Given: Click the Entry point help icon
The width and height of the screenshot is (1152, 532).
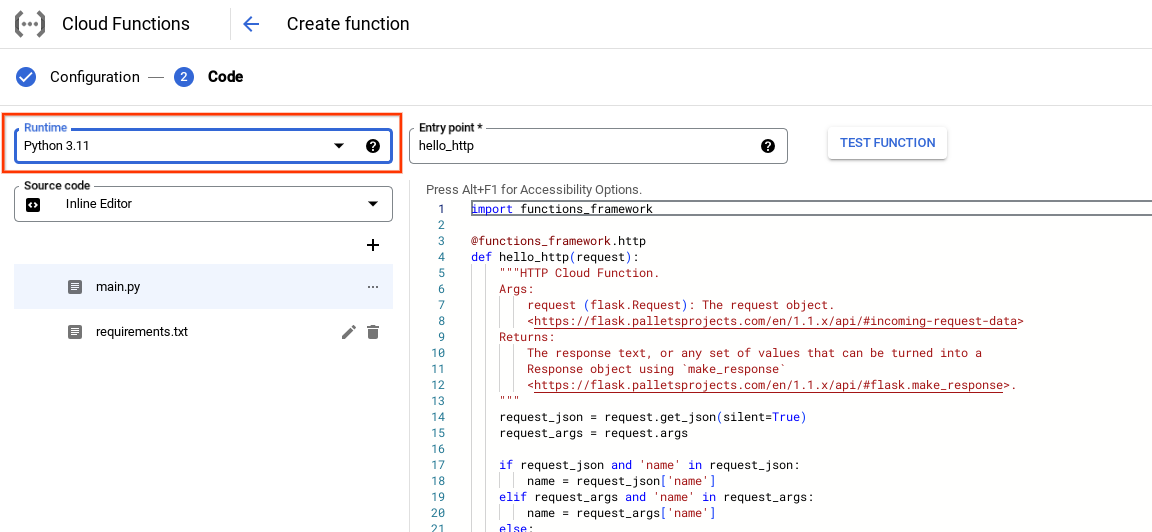Looking at the screenshot, I should pyautogui.click(x=768, y=146).
